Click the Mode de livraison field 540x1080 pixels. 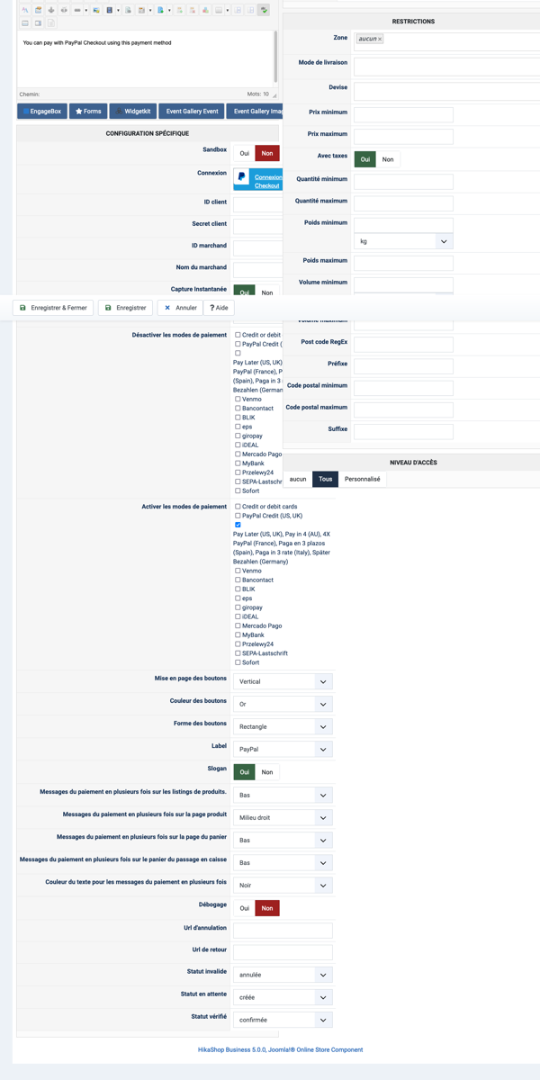coord(447,66)
